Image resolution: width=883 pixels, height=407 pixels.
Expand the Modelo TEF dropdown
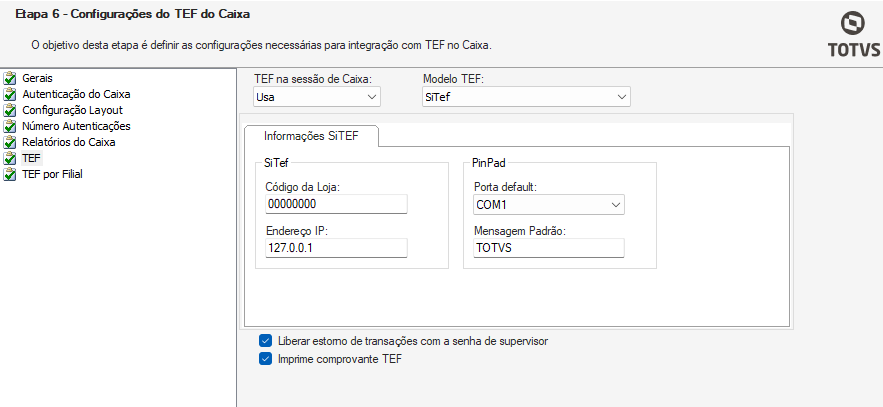coord(526,97)
